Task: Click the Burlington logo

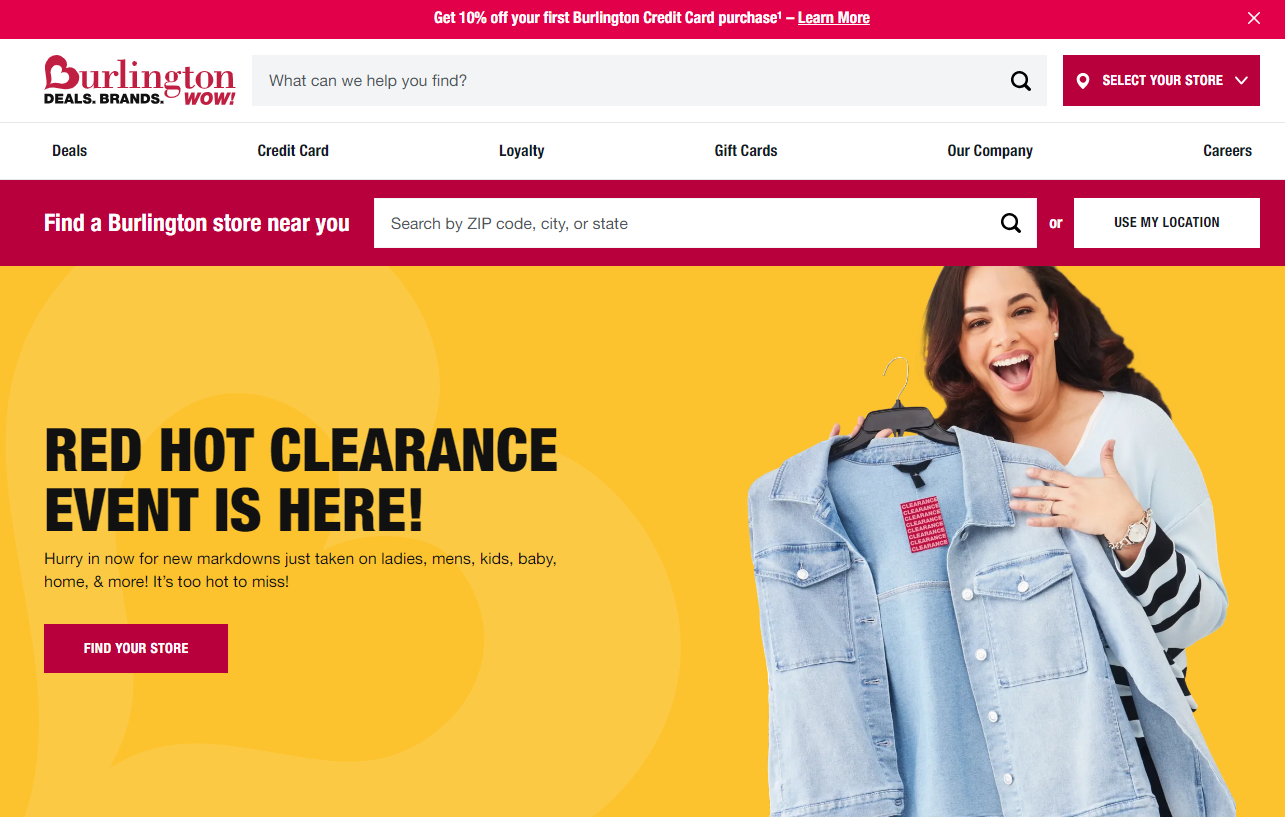Action: tap(140, 80)
